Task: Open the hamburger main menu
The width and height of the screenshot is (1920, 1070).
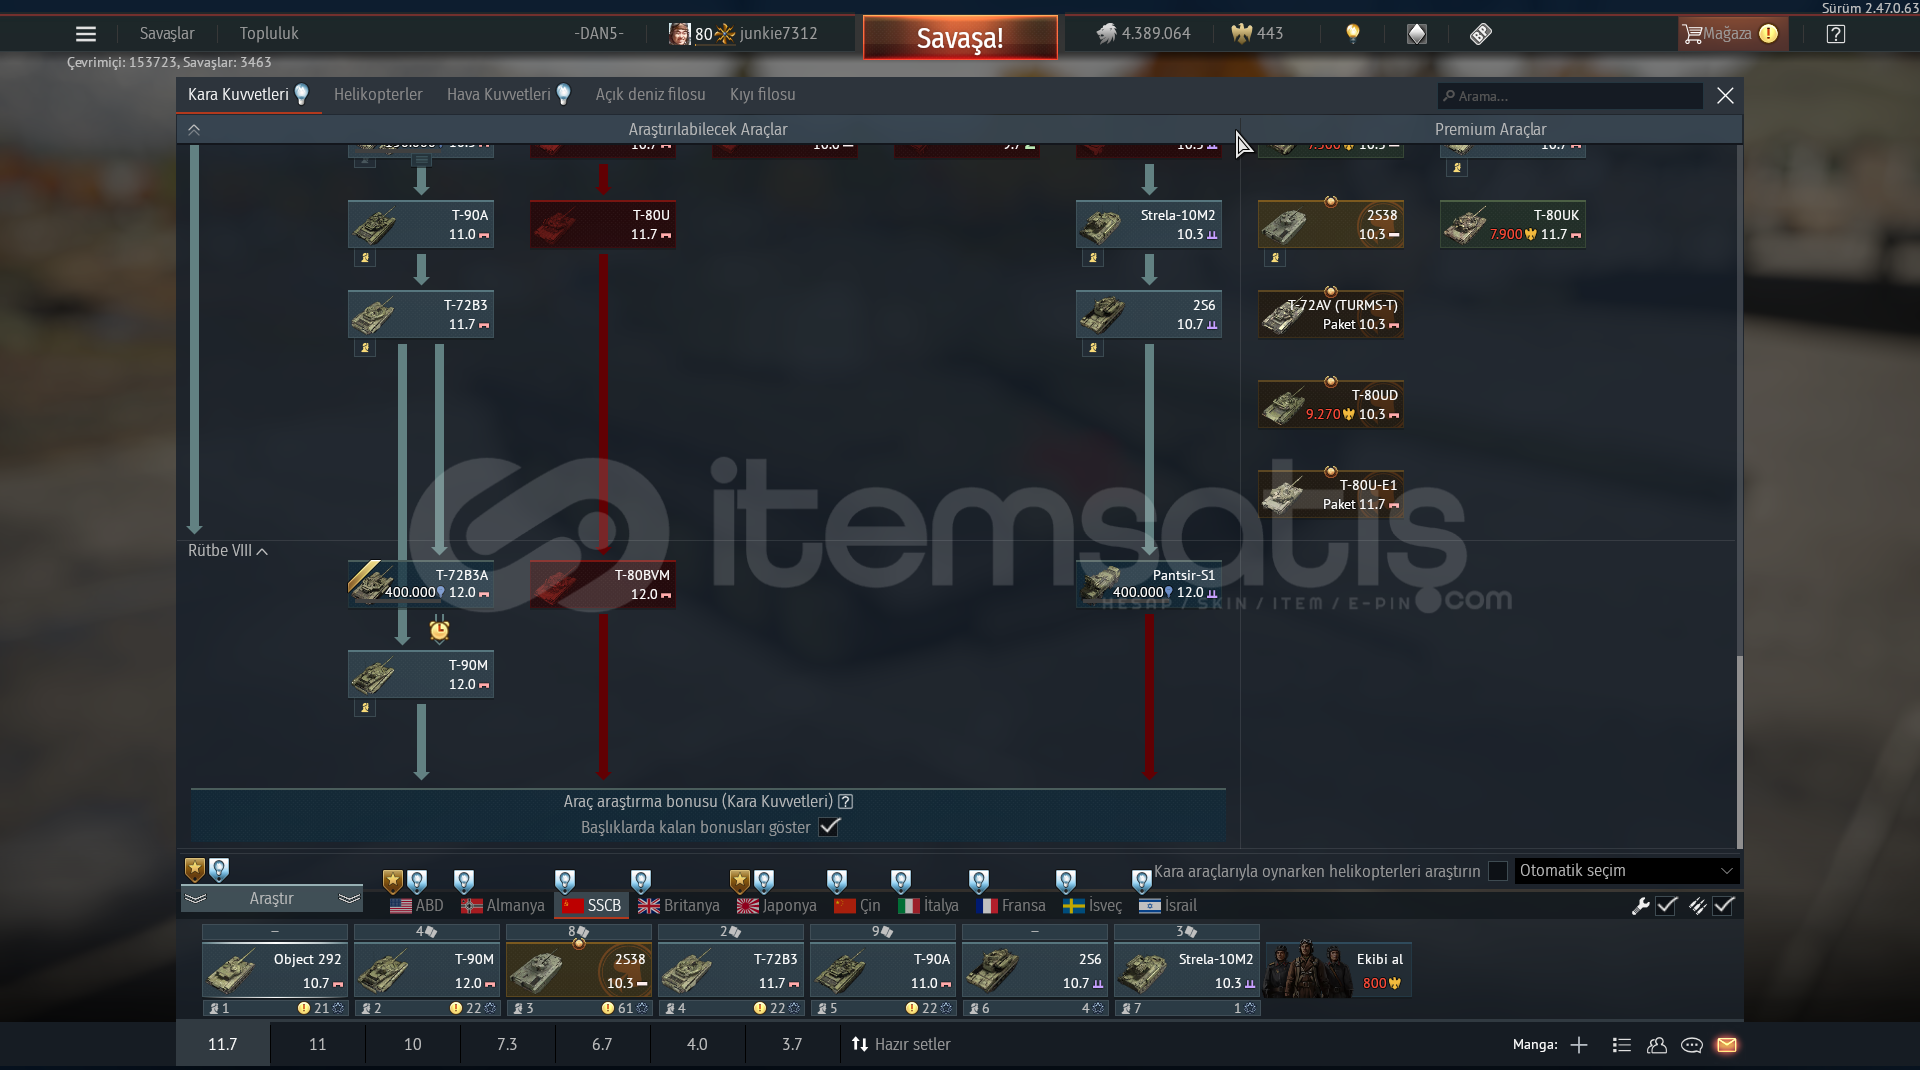Action: [86, 34]
